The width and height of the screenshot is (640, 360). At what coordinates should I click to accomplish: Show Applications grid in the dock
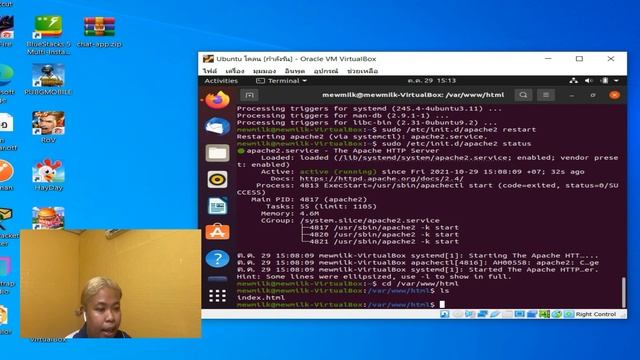[217, 296]
